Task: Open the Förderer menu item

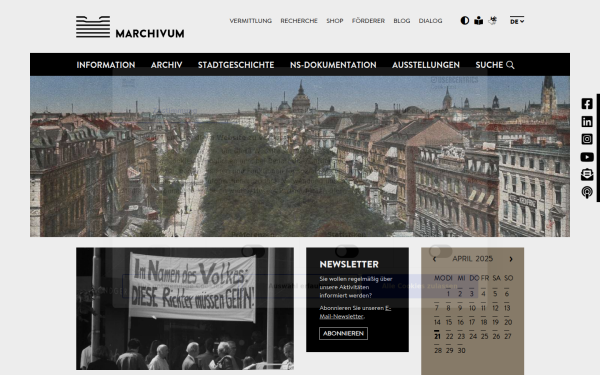Action: (x=368, y=21)
